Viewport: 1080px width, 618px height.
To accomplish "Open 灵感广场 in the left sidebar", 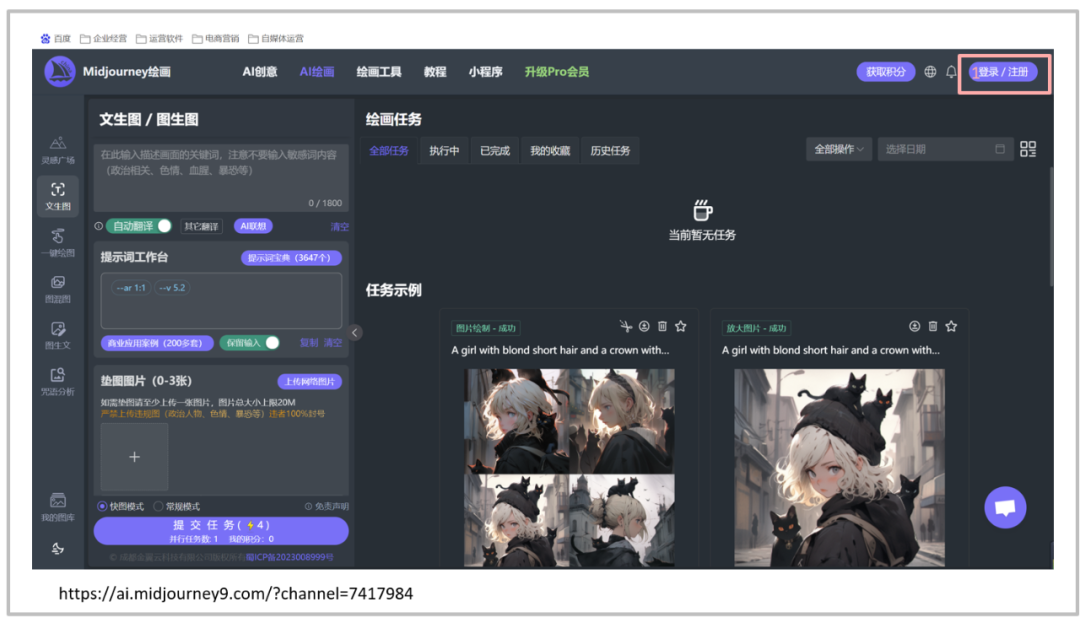I will [x=58, y=150].
